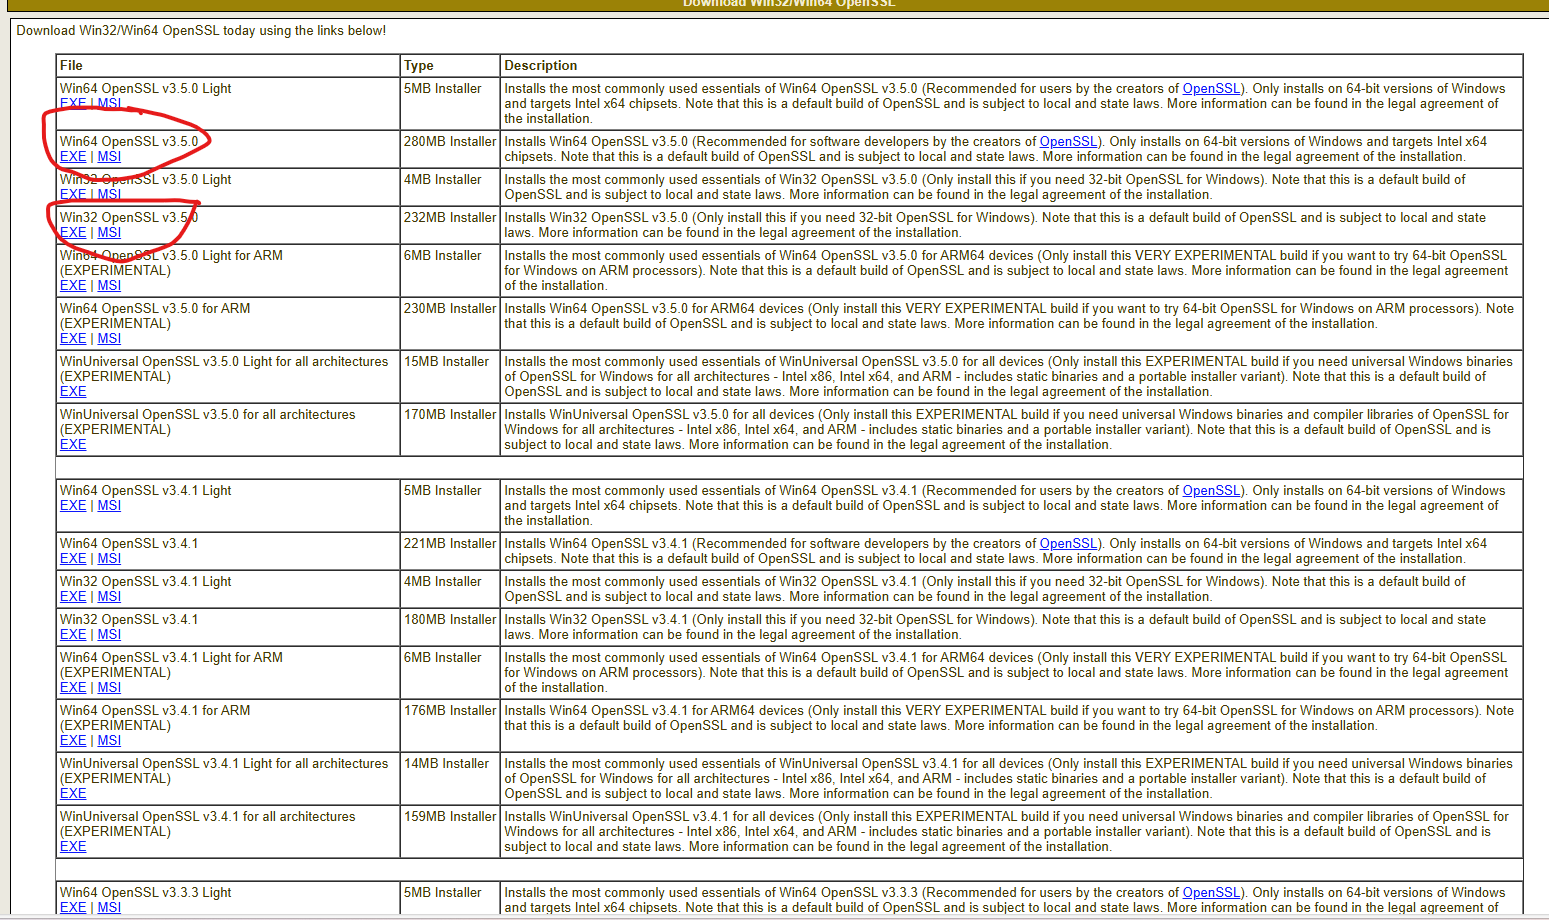
Task: Download the MSI for Win32 OpenSSL v3.4.1
Action: [x=109, y=634]
